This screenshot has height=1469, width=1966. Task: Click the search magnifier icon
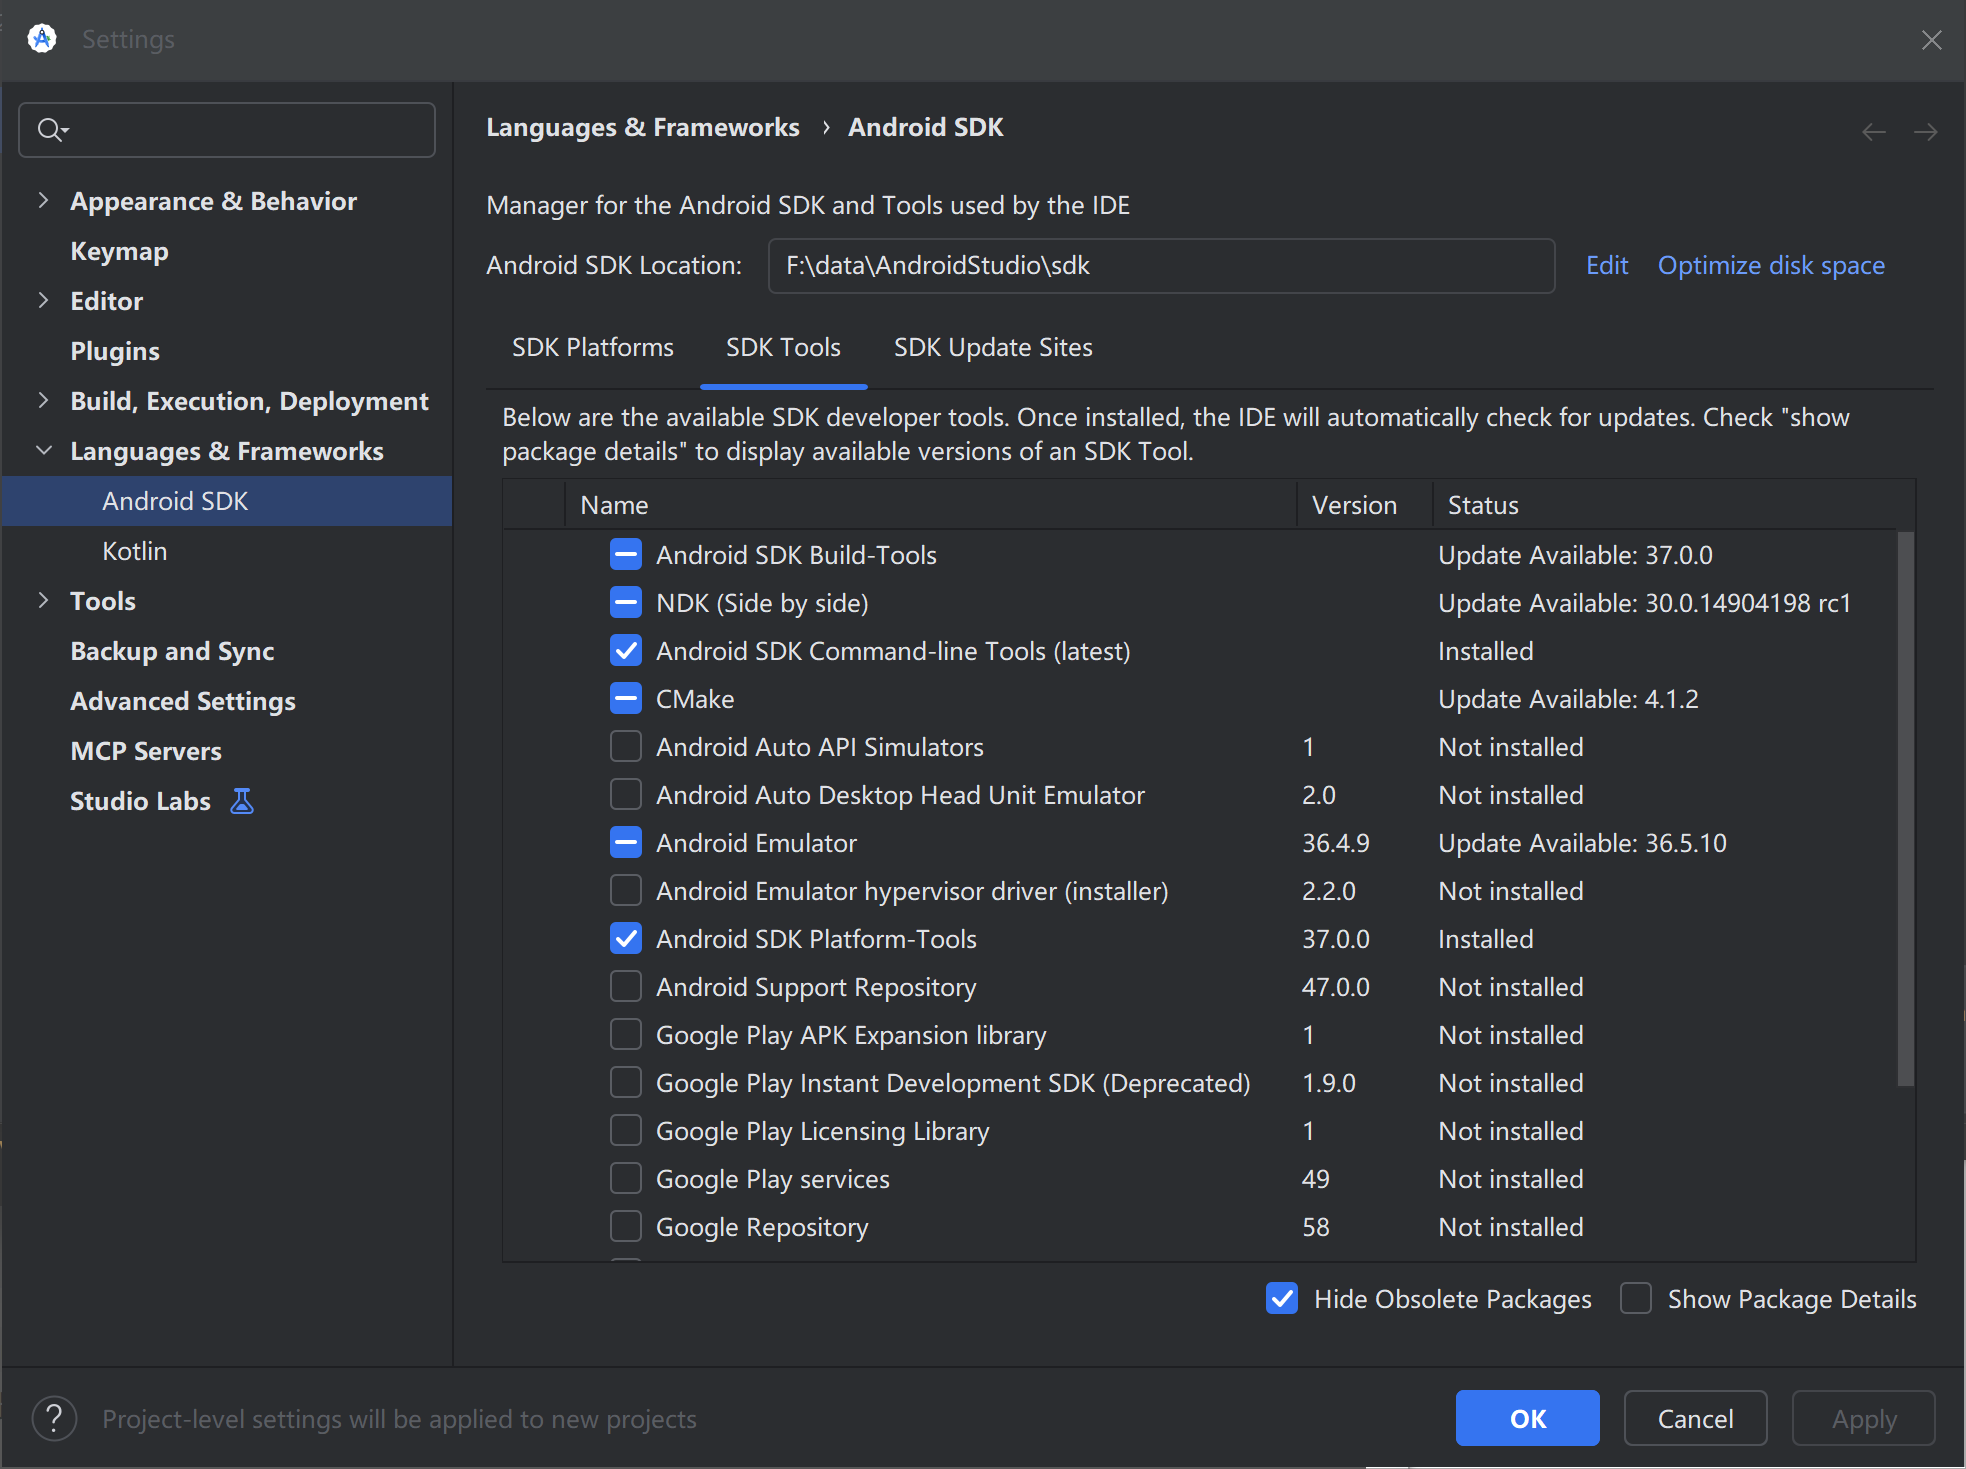(x=51, y=130)
